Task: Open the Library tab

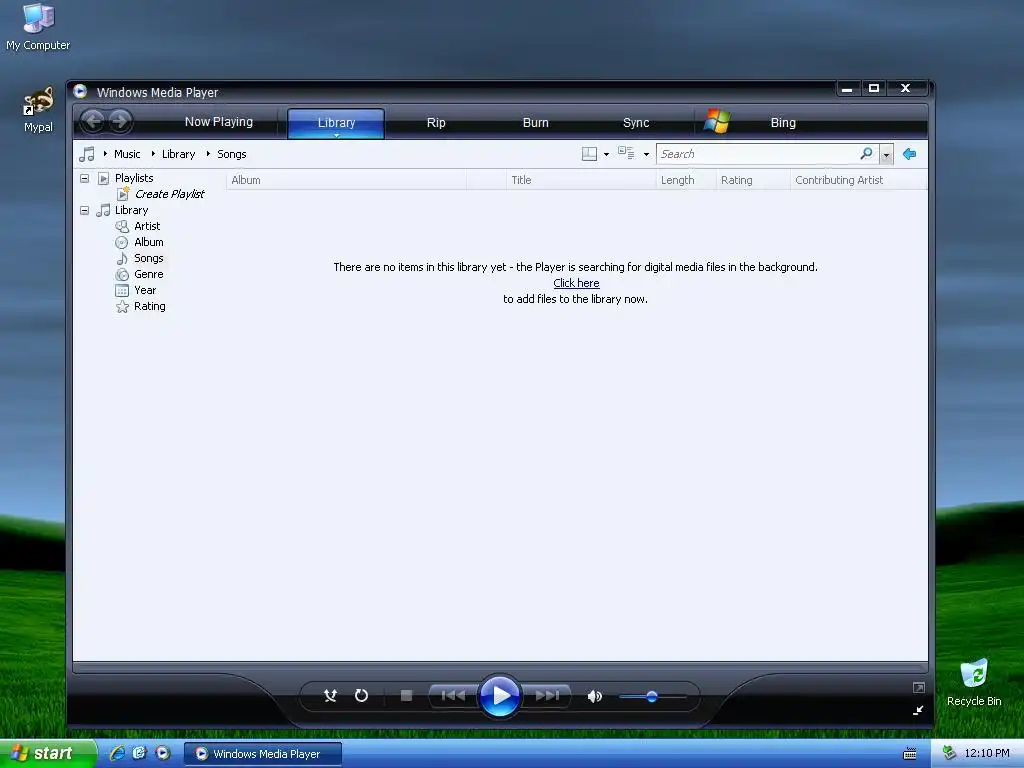Action: click(336, 123)
